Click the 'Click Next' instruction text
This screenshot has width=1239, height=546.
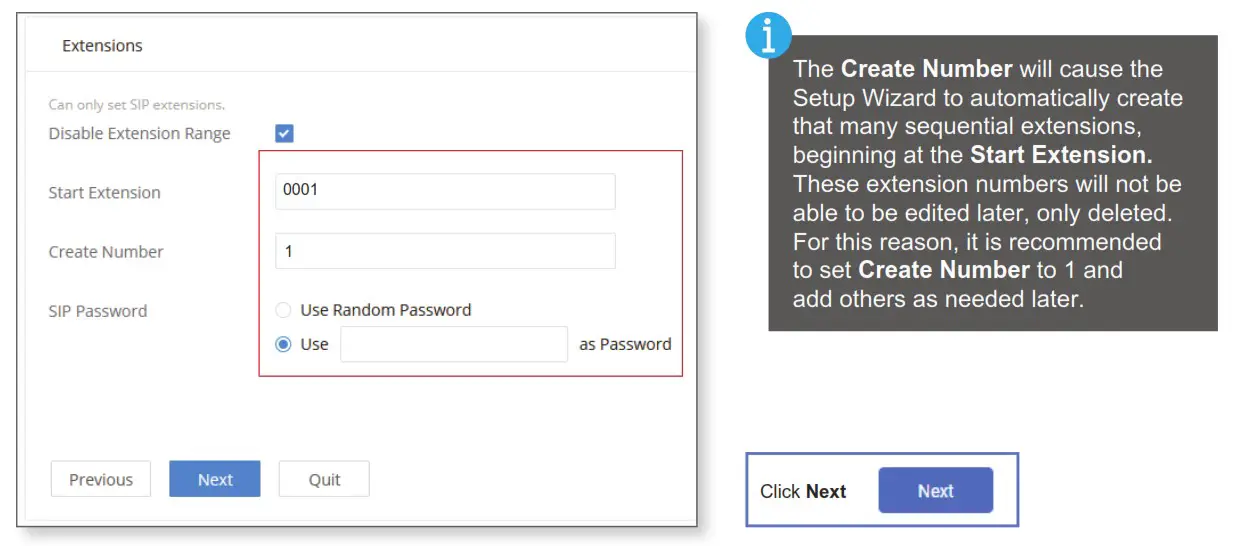pos(803,491)
